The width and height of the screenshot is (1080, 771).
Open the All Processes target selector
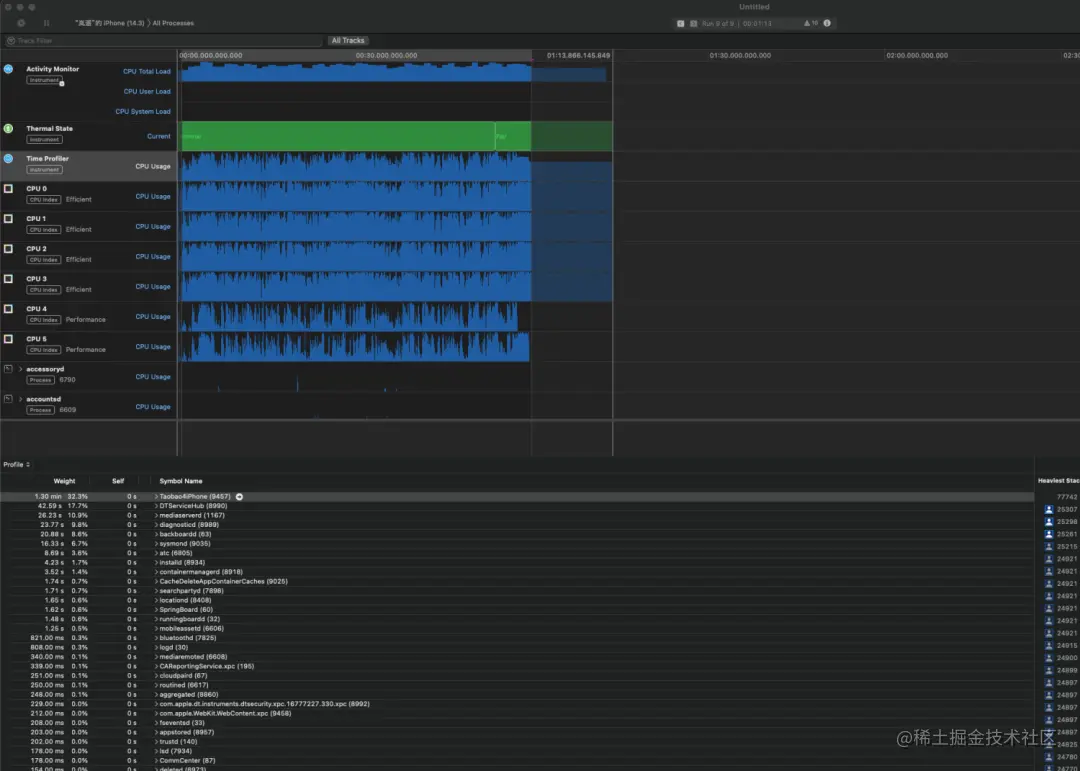(173, 23)
